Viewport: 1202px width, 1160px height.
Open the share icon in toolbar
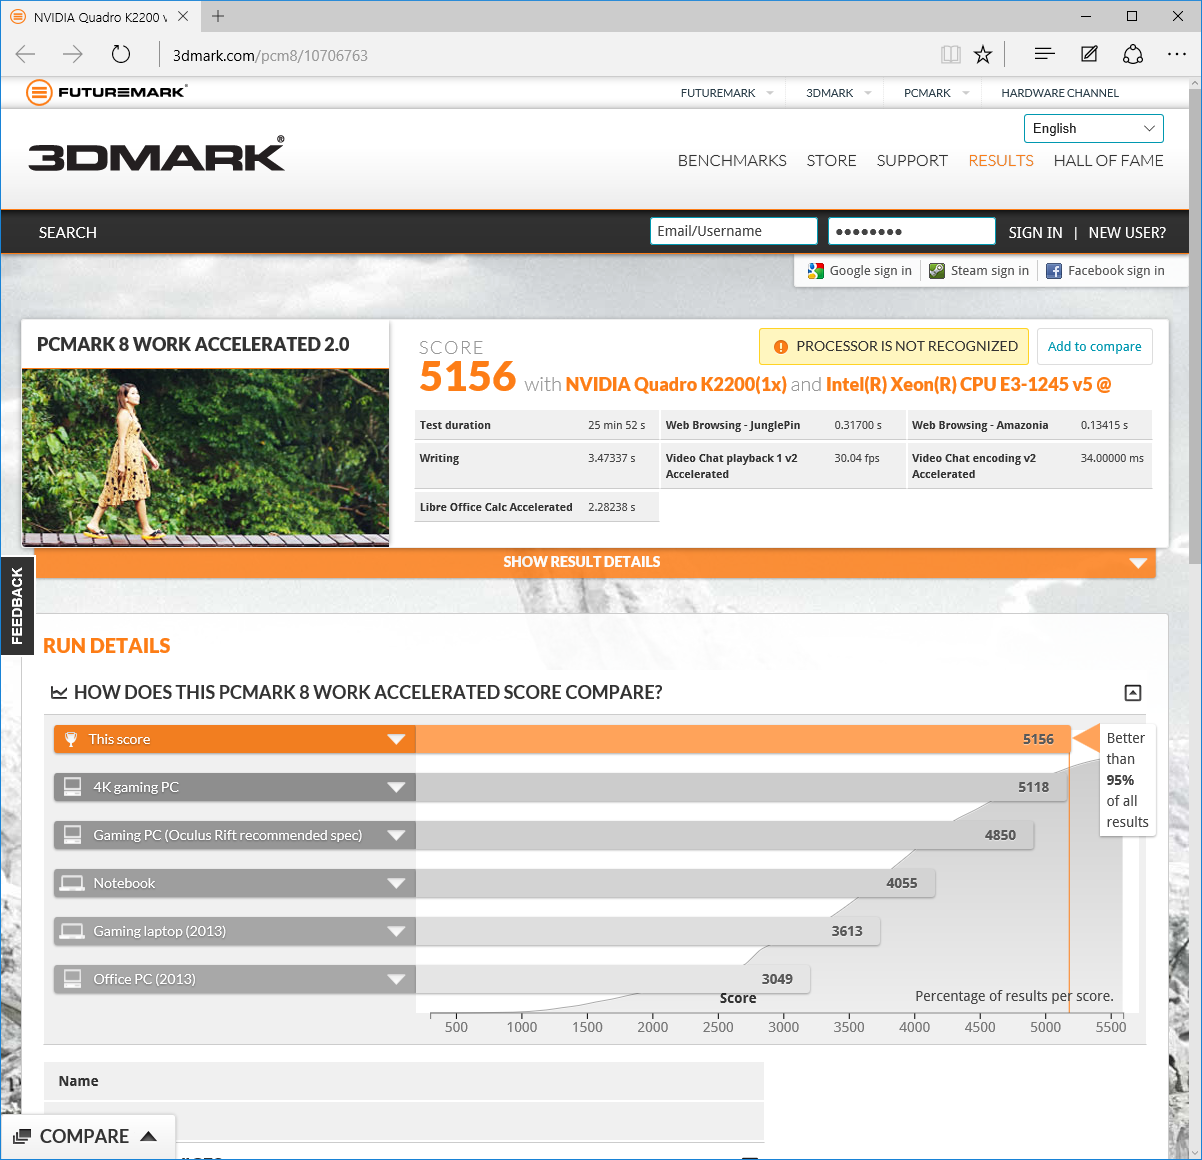click(x=1133, y=54)
